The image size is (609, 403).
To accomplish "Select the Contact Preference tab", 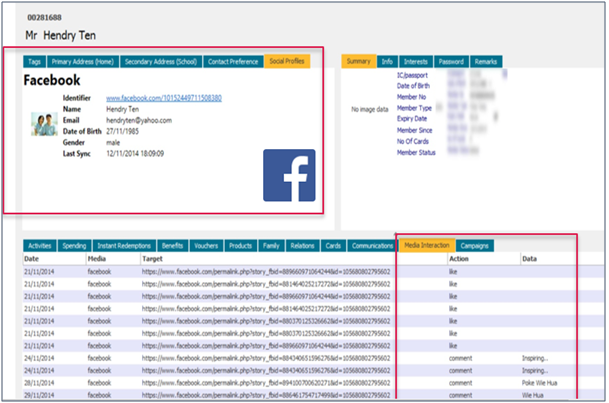I will click(x=233, y=61).
